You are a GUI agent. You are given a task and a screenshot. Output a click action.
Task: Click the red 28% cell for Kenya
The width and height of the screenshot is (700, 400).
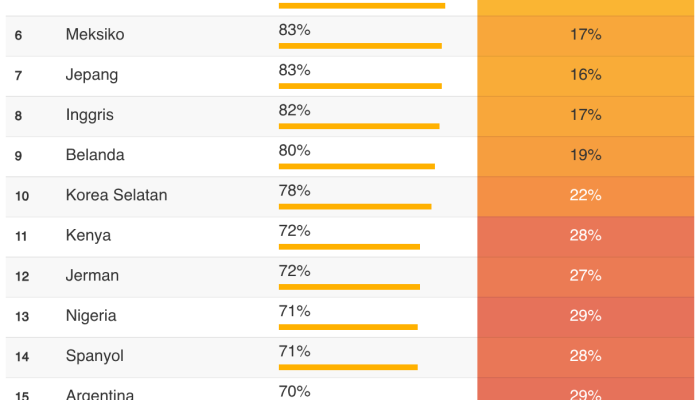[586, 235]
